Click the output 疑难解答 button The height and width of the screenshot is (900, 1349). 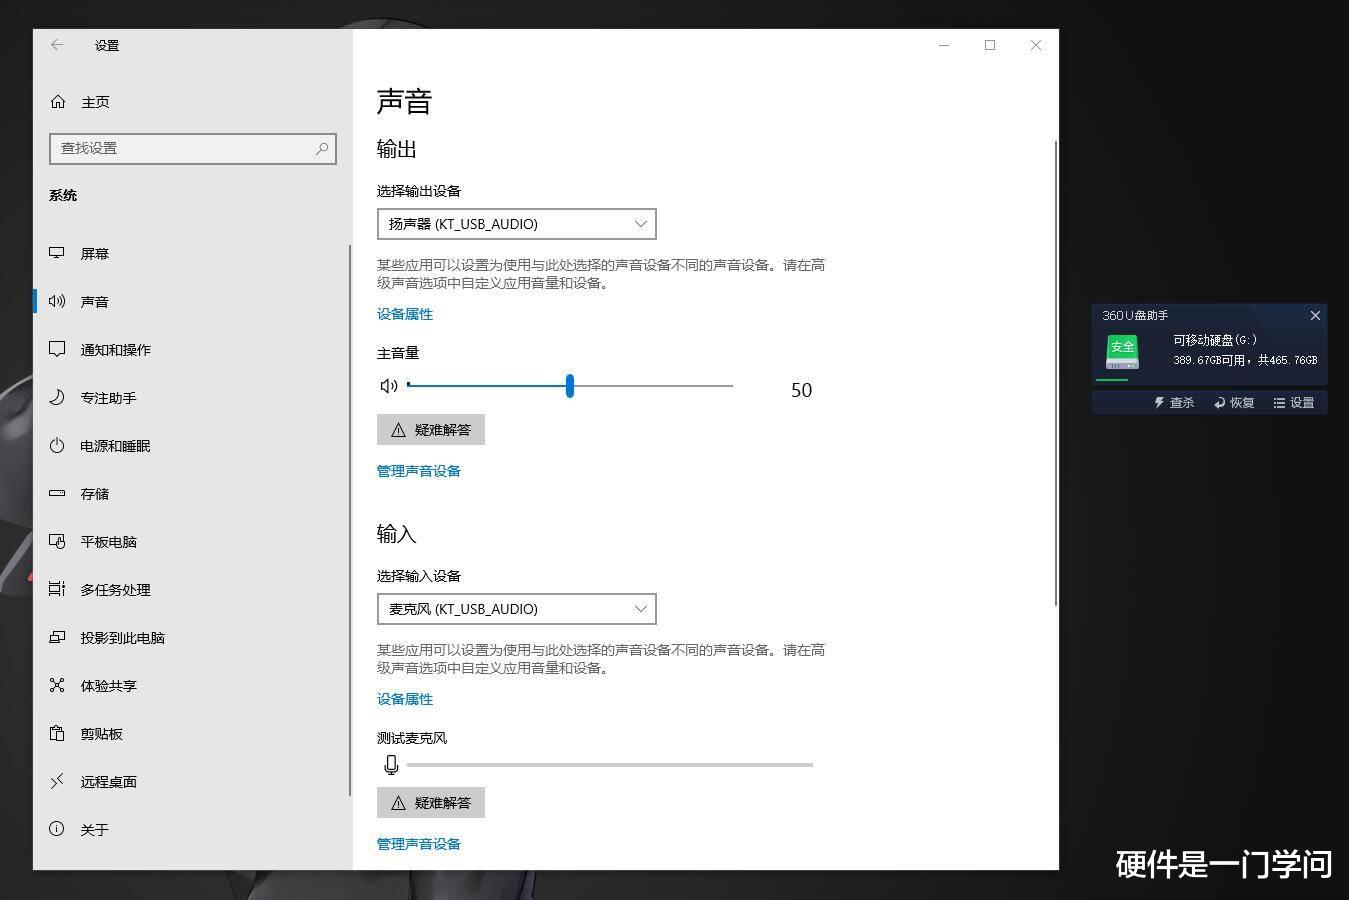431,430
